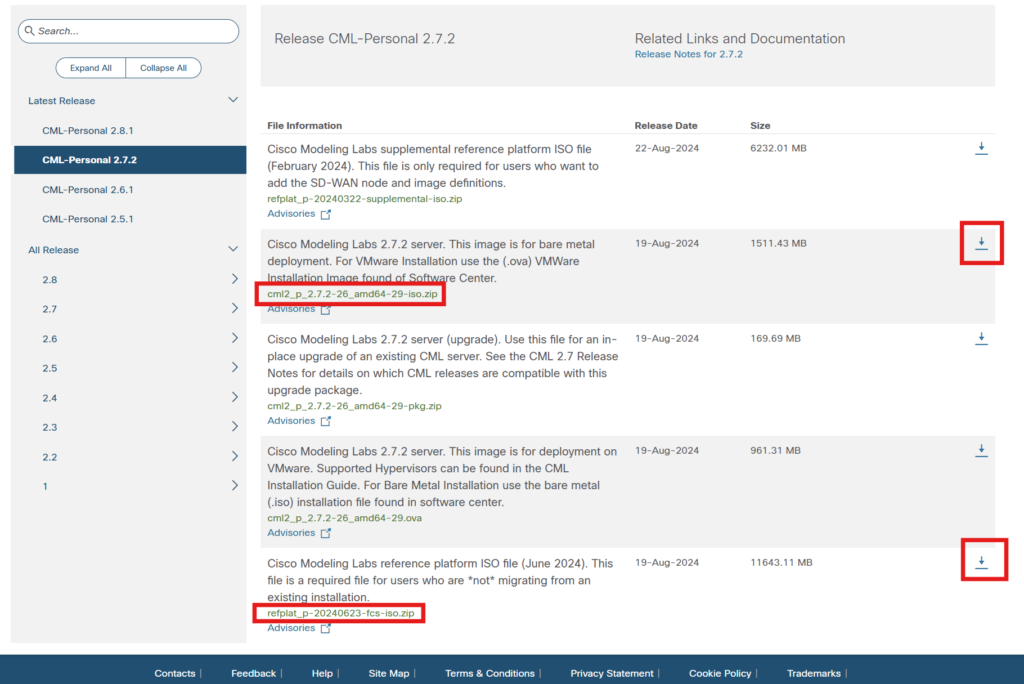1024x684 pixels.
Task: Select CML-Personal 2.7.2 release
Action: point(130,160)
